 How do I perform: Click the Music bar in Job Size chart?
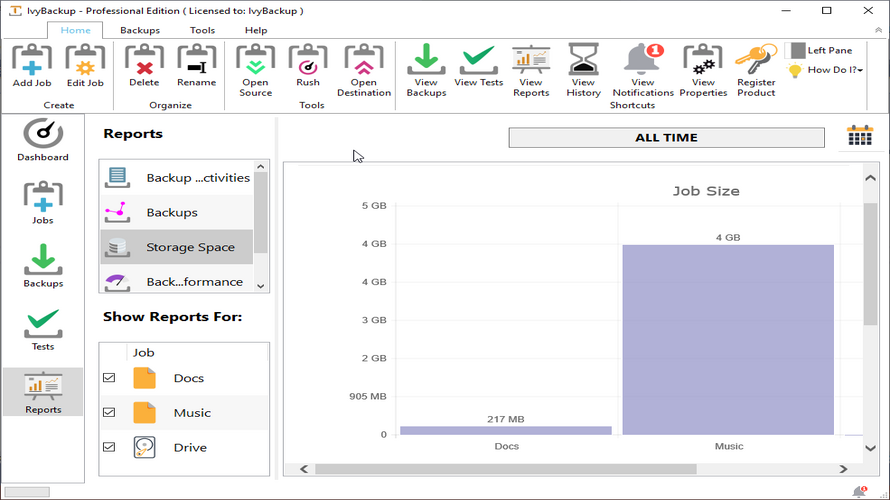tap(728, 340)
